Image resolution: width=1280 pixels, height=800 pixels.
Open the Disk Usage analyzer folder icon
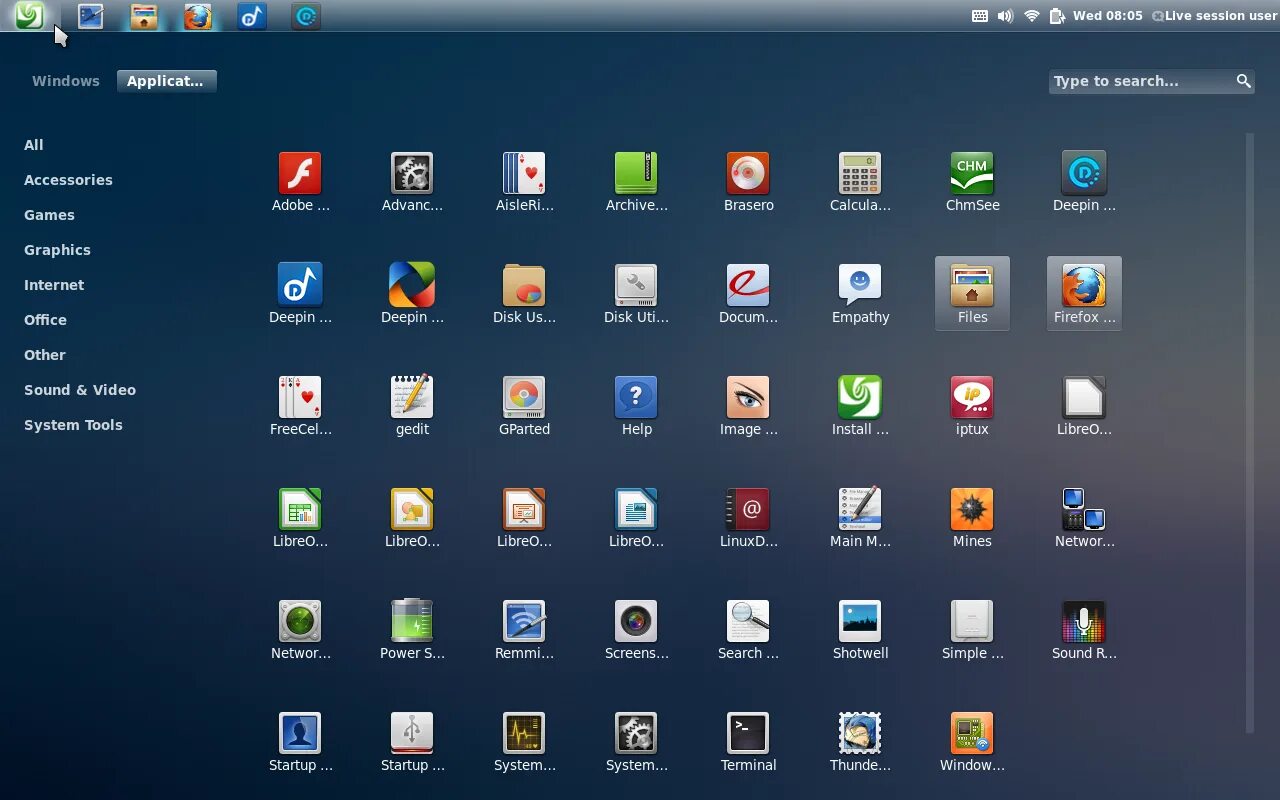pyautogui.click(x=524, y=286)
